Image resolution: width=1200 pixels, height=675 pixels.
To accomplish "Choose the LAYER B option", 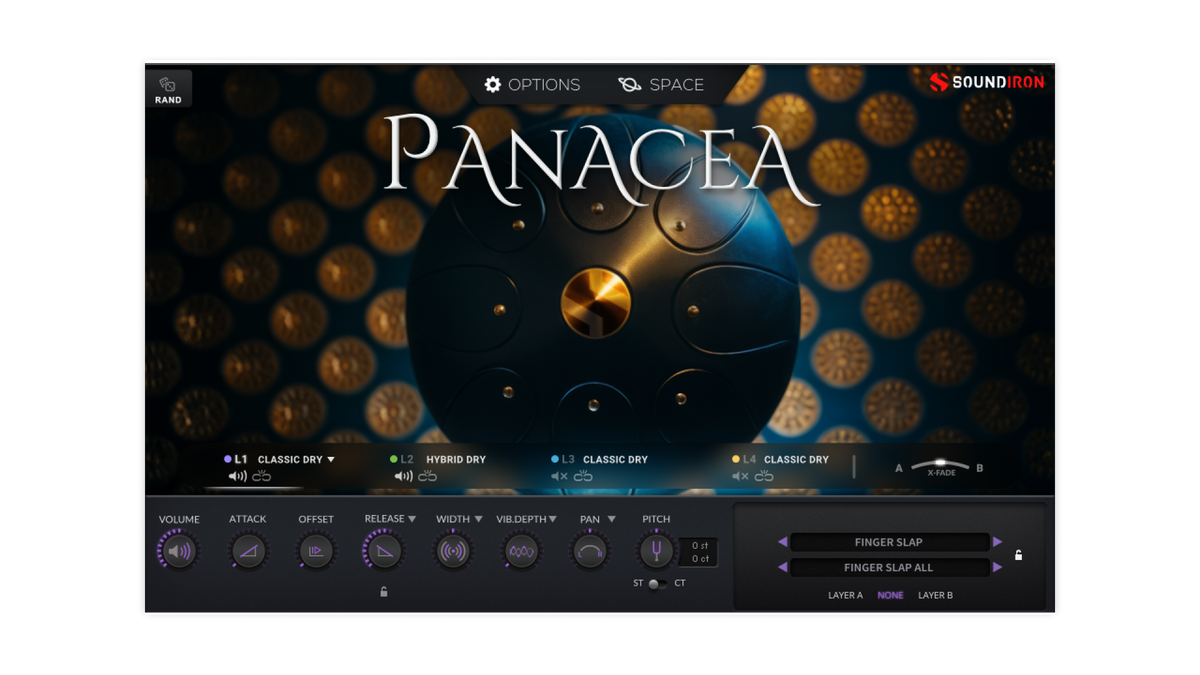I will pyautogui.click(x=936, y=595).
